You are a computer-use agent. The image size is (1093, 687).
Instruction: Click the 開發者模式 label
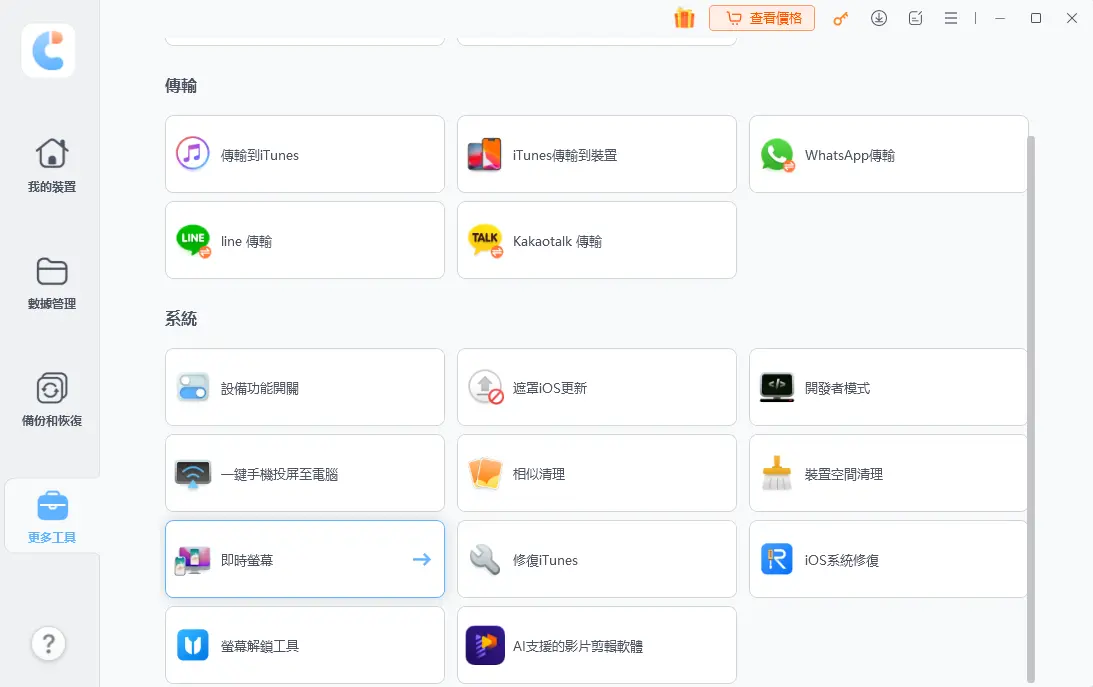(x=837, y=389)
